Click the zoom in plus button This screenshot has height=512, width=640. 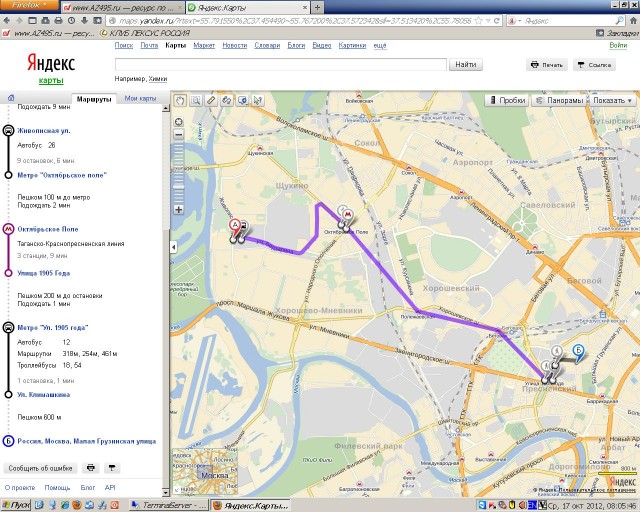[179, 210]
